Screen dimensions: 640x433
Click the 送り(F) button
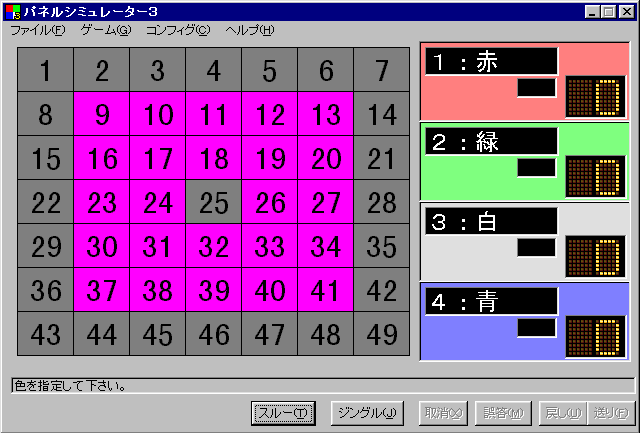click(x=611, y=413)
